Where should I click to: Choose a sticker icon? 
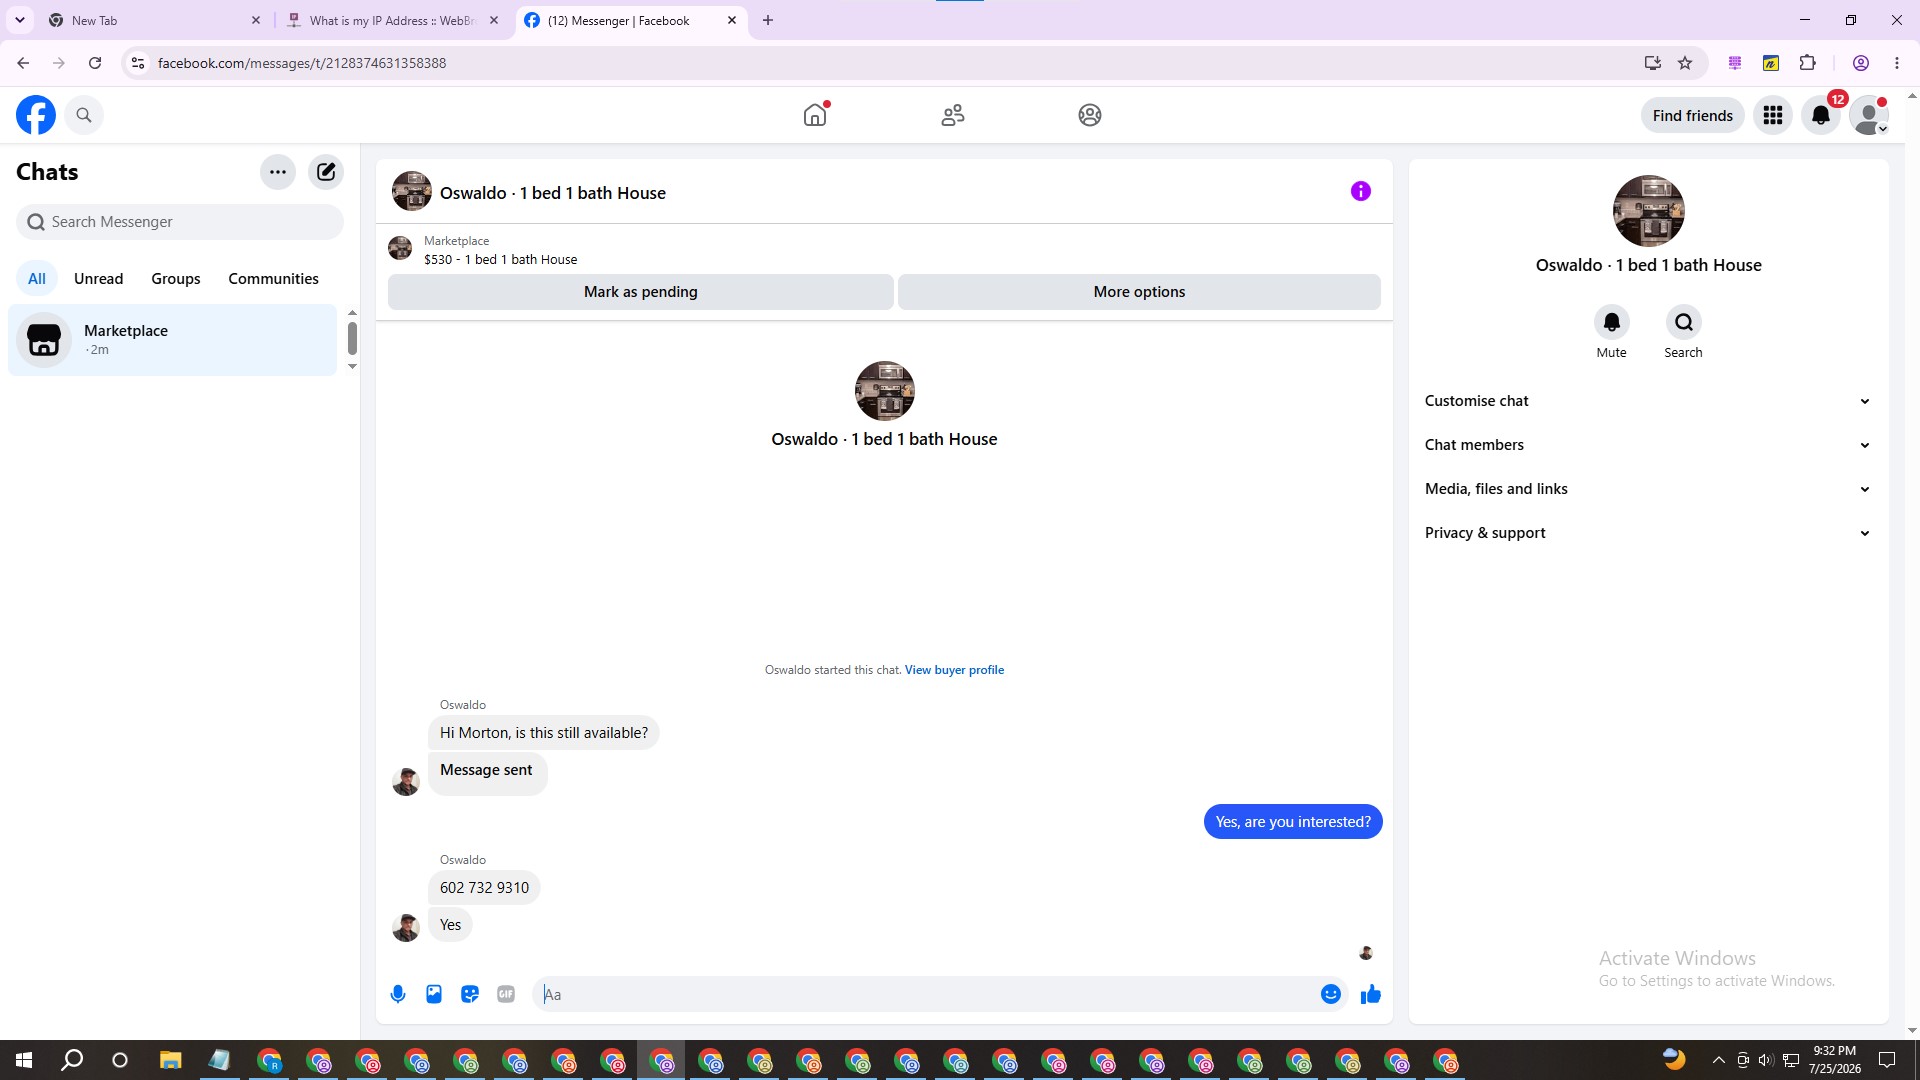click(x=470, y=994)
